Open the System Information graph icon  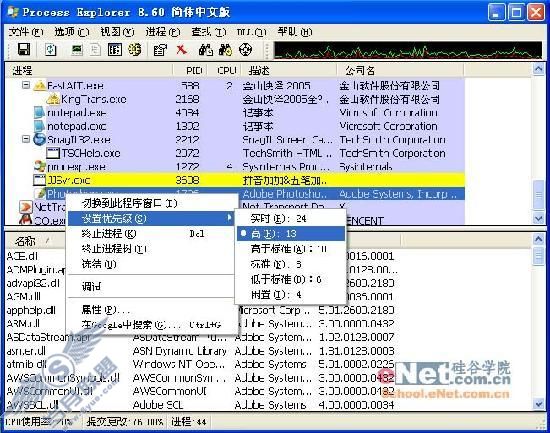coord(77,50)
